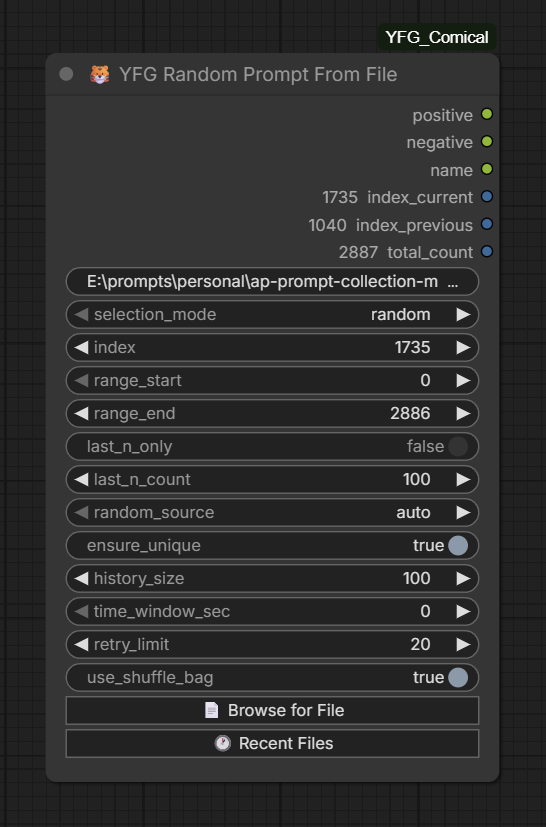This screenshot has width=546, height=827.
Task: Increase time_window_sec with right arrow
Action: tap(464, 611)
